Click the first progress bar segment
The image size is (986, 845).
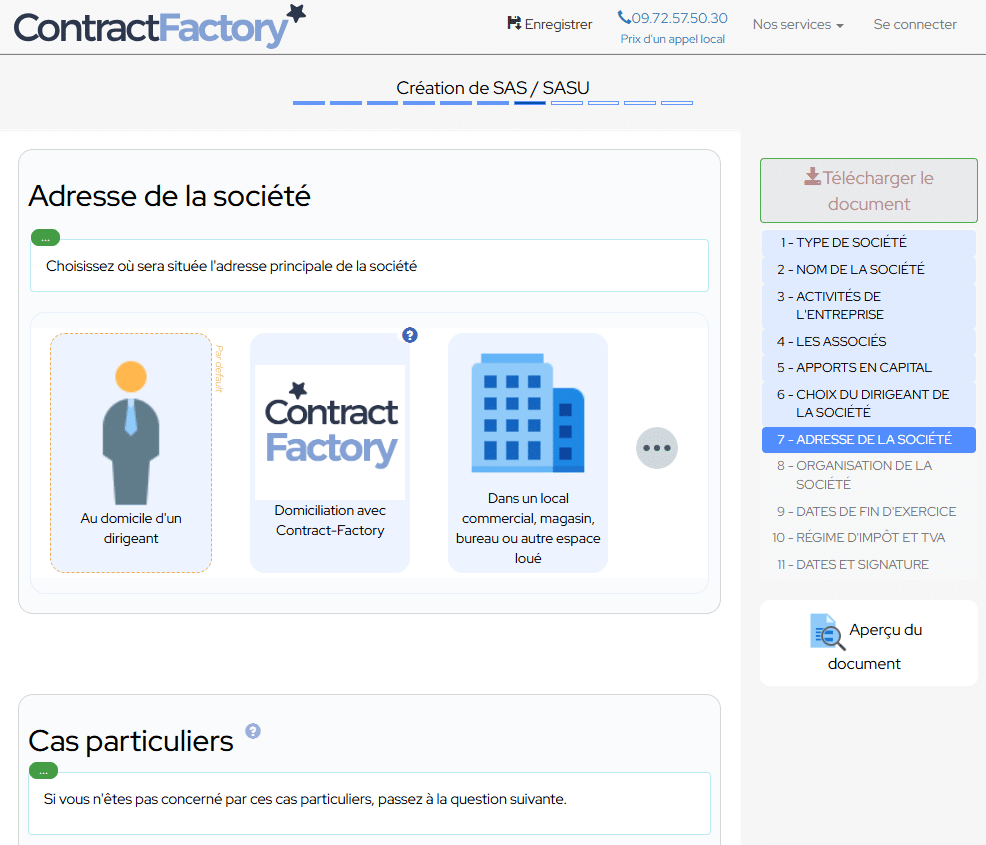click(308, 102)
